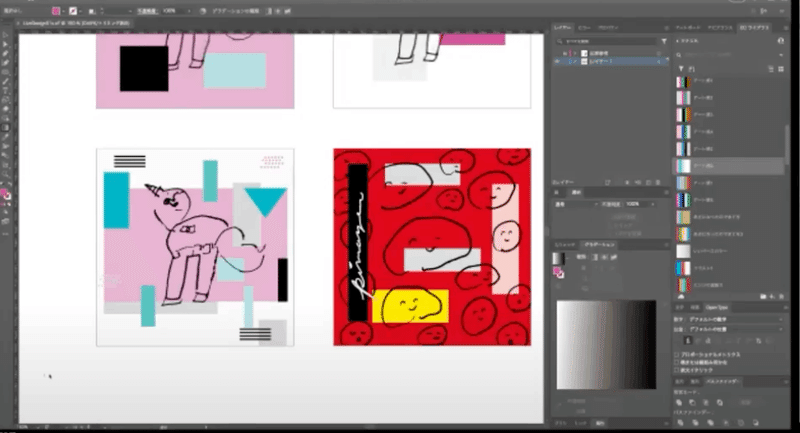
Task: Select the Pen tool
Action: (5, 54)
